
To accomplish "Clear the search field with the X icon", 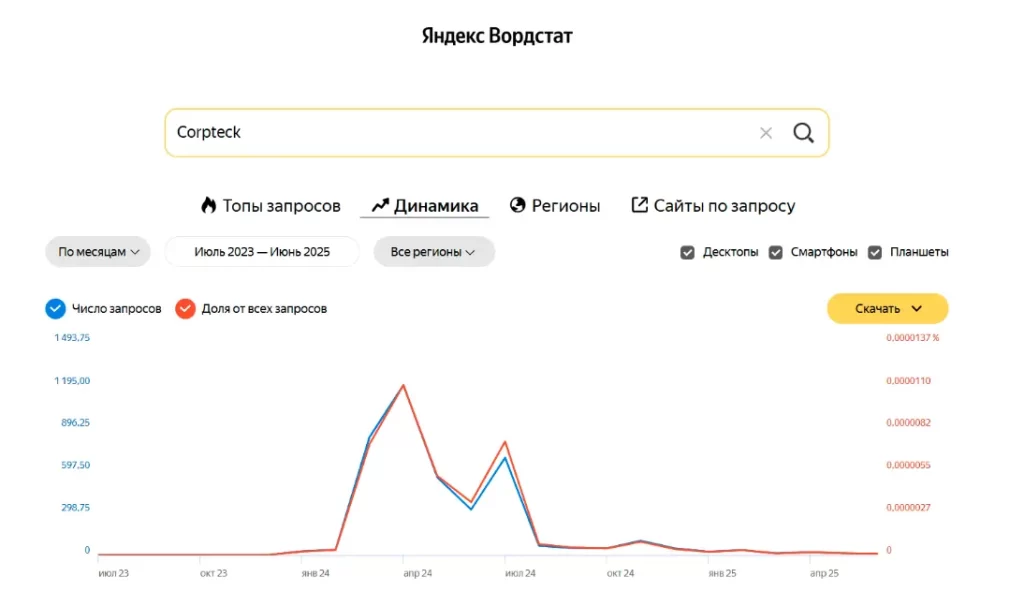I will [x=765, y=133].
